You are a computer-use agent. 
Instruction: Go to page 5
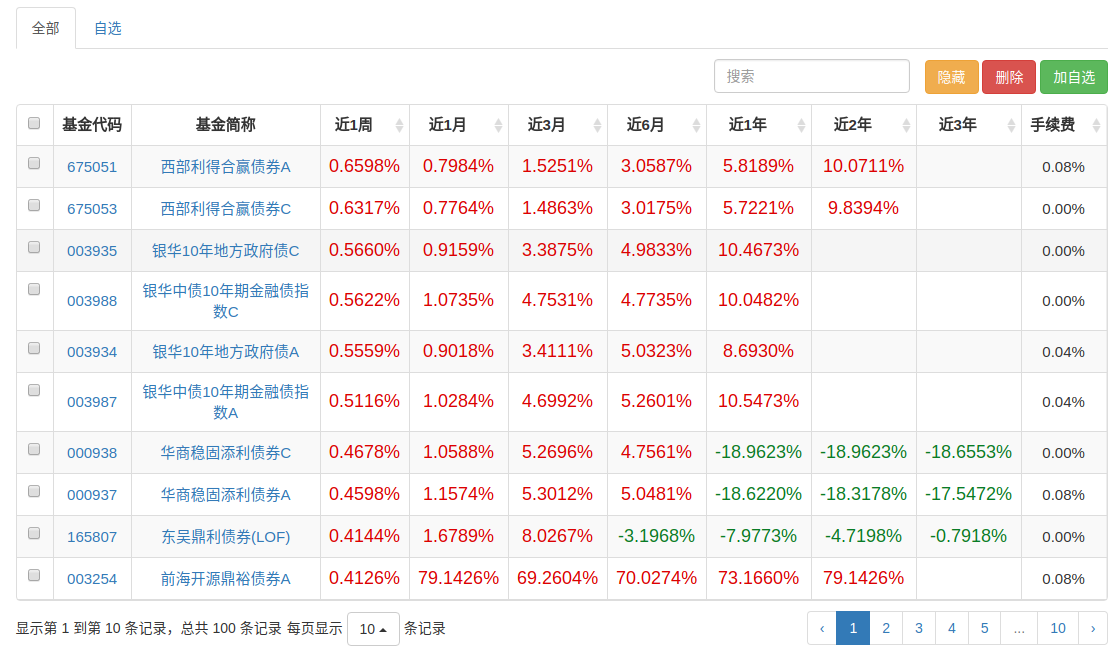984,628
